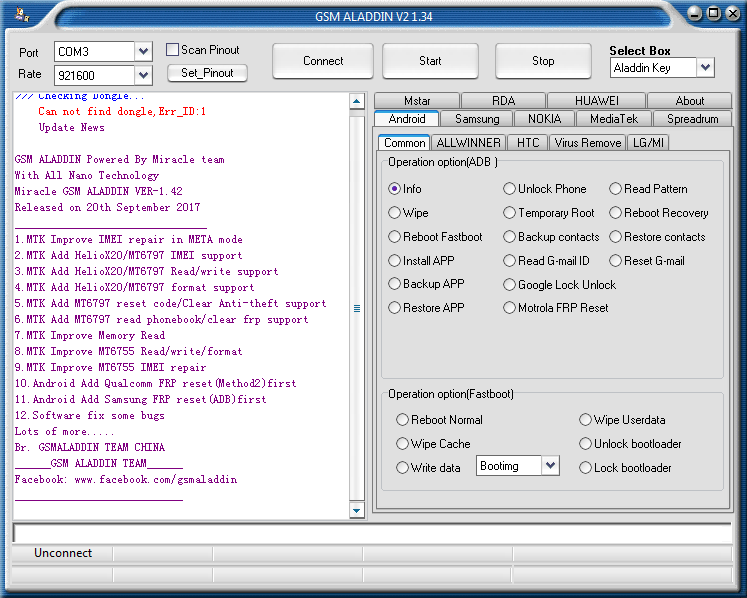Open the Bootimg partition dropdown

click(550, 466)
